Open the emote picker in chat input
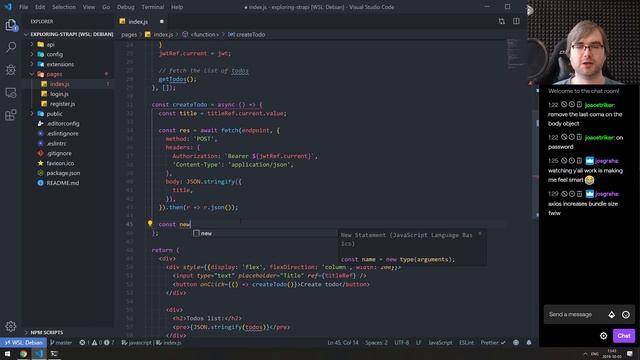The width and height of the screenshot is (640, 360). (x=626, y=314)
